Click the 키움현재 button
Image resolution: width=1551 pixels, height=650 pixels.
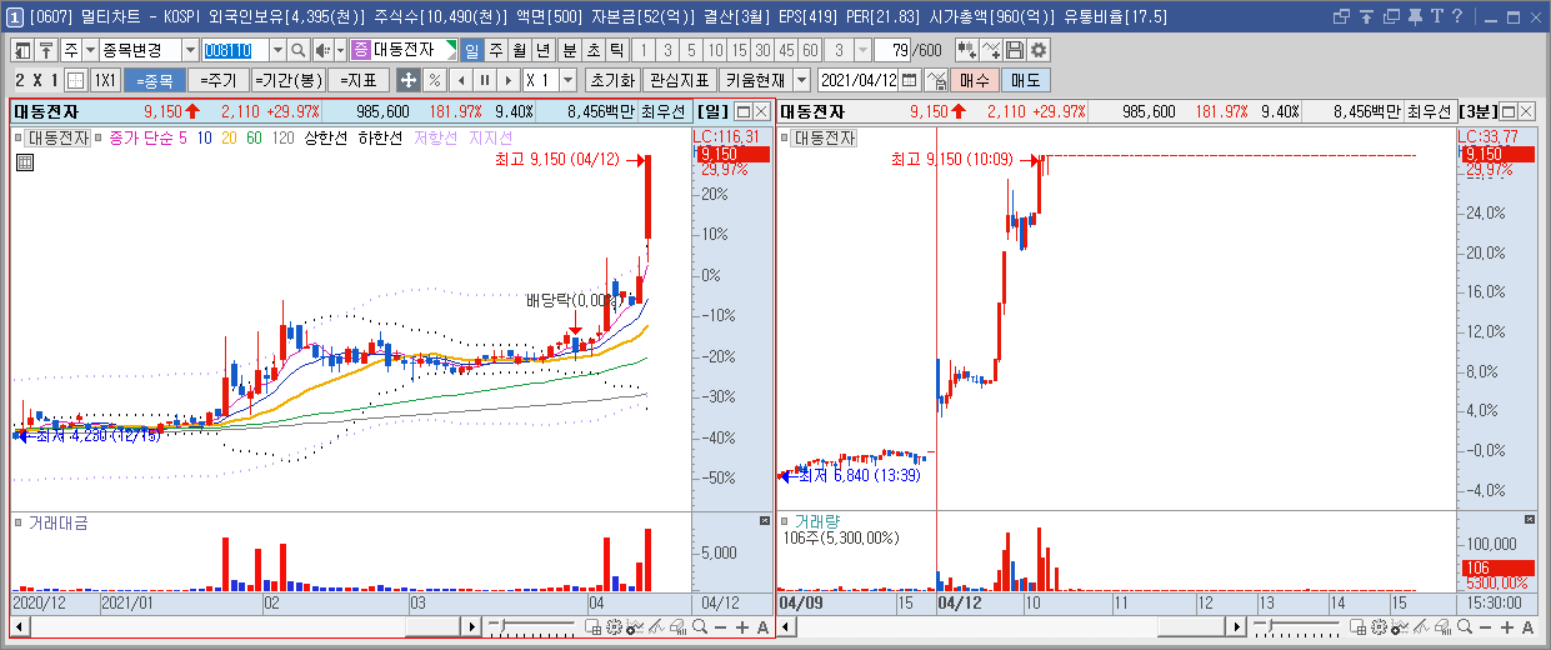tap(755, 80)
